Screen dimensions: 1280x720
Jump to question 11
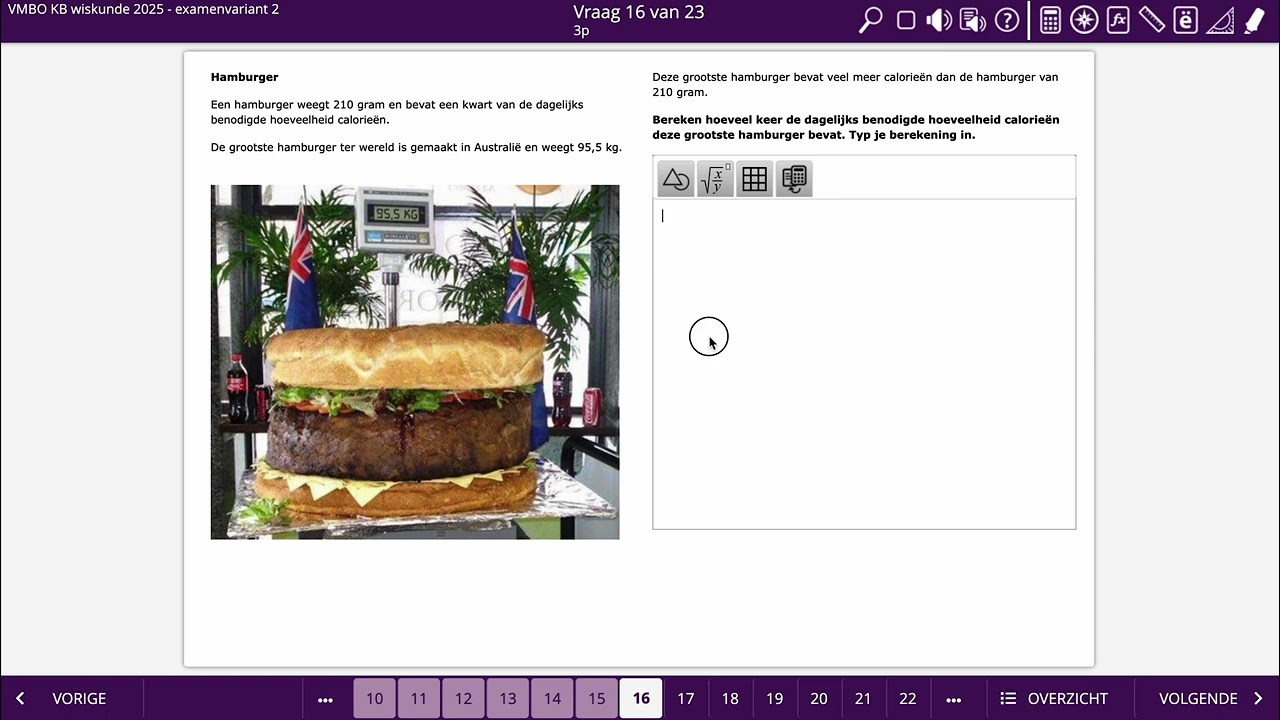click(419, 699)
